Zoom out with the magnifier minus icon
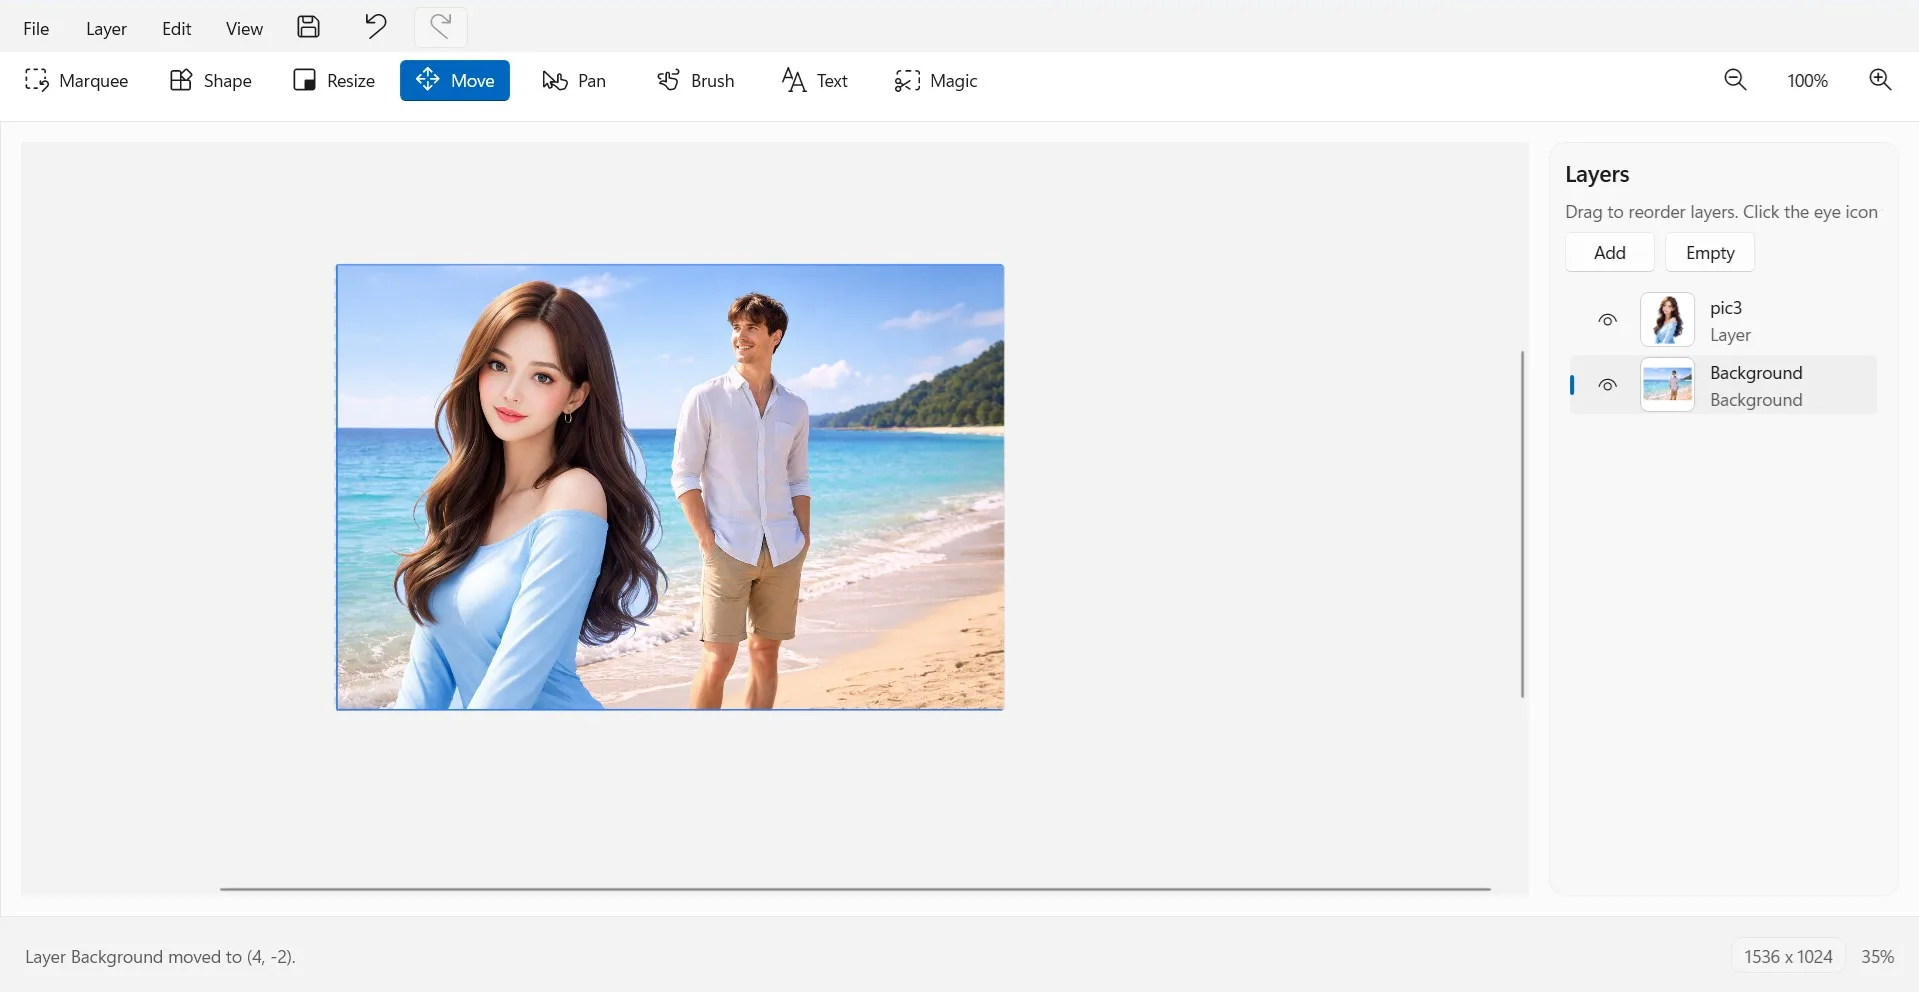This screenshot has height=992, width=1919. tap(1735, 80)
